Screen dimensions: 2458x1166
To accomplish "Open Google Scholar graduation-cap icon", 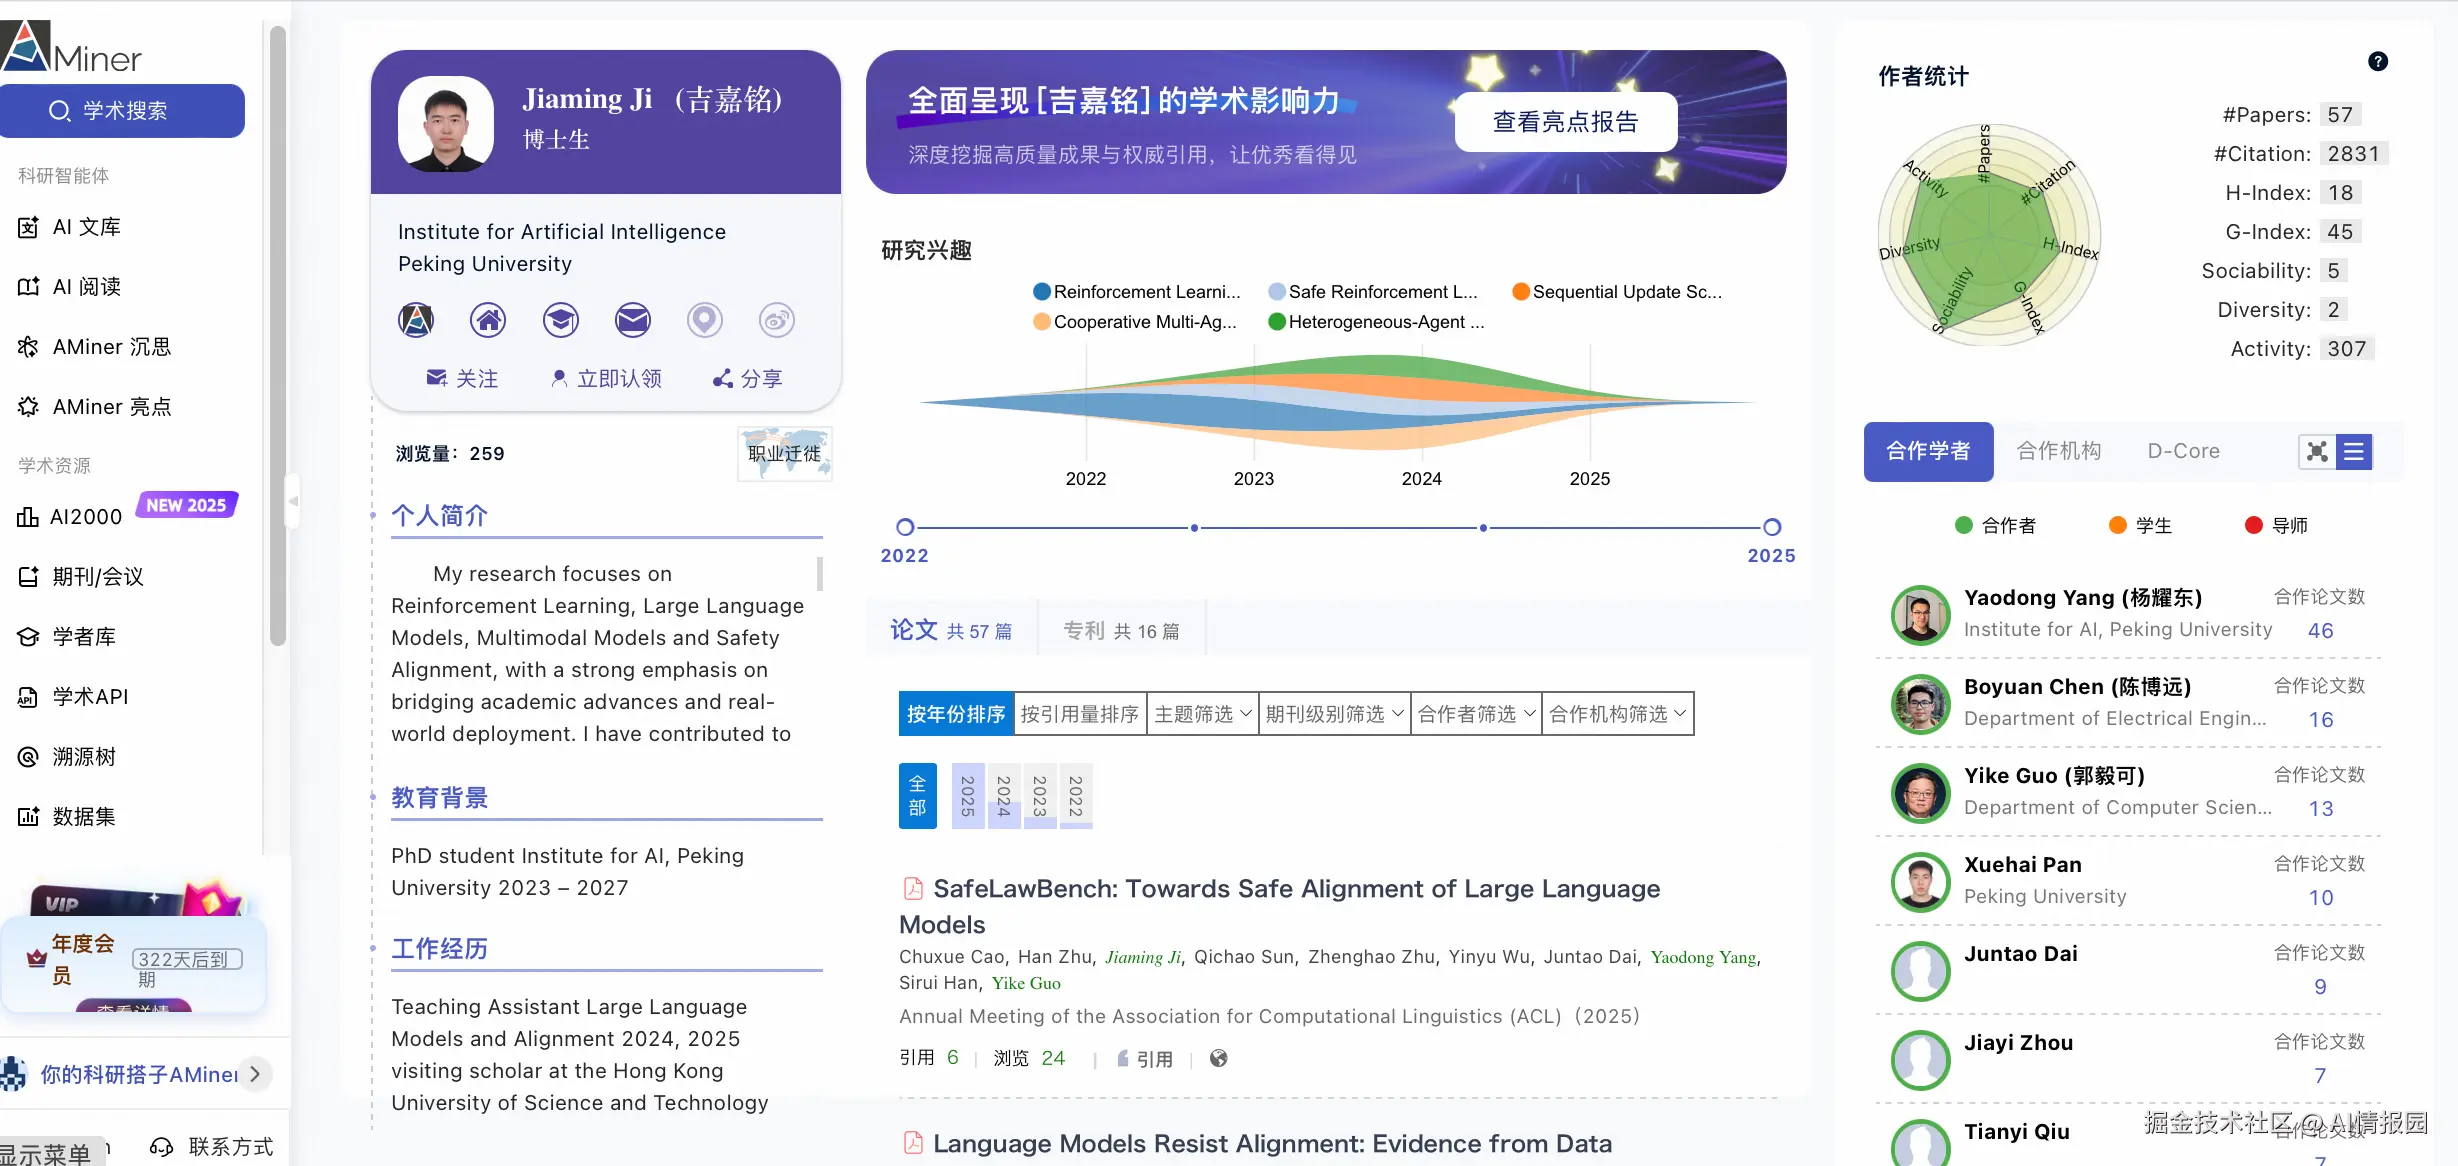I will [560, 320].
